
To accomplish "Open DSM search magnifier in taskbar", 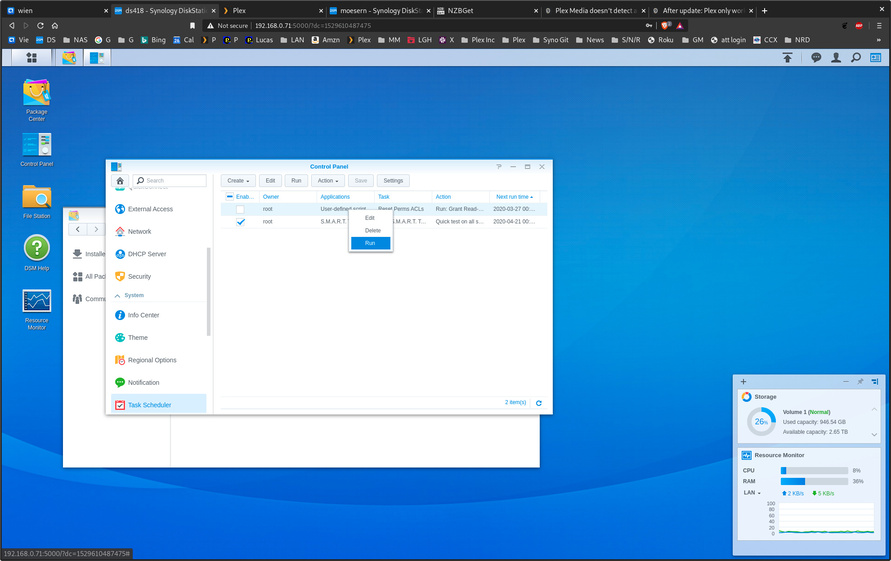I will [x=855, y=57].
